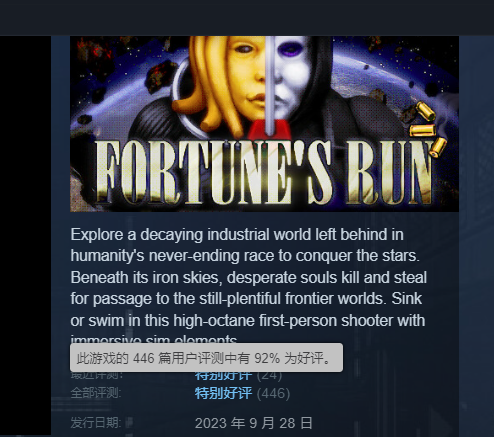Open the partially hidden recent reviews 特别好评 link
The image size is (494, 437).
tap(223, 376)
